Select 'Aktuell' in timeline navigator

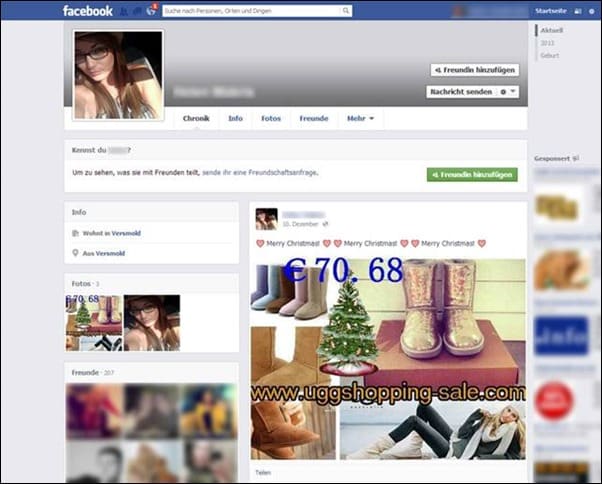tap(551, 30)
